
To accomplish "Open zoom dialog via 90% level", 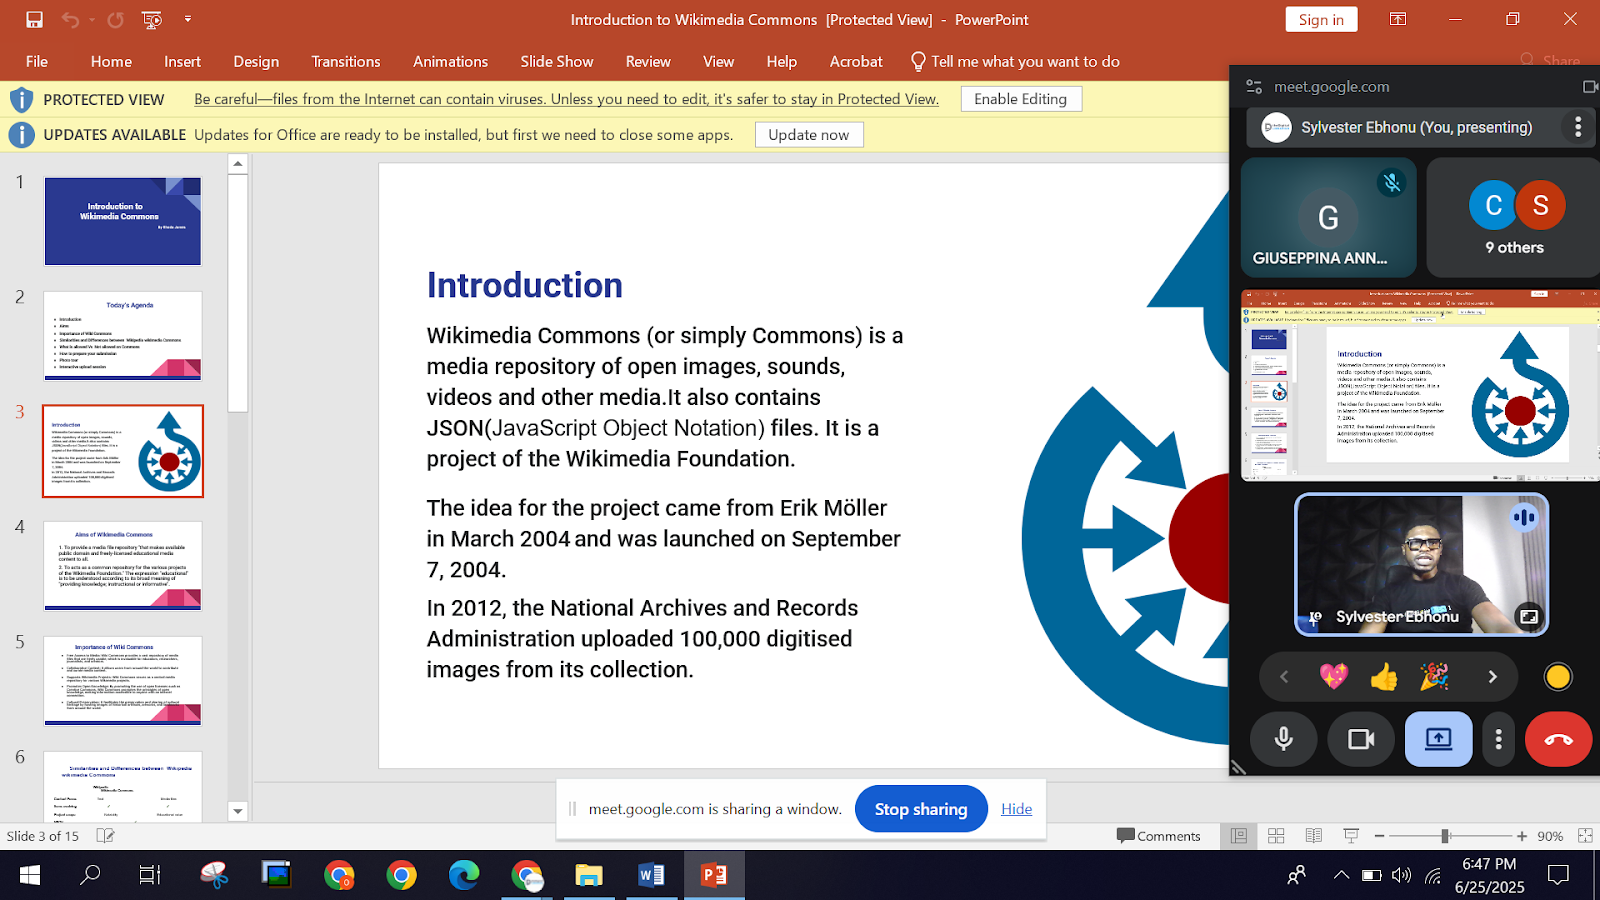I will point(1550,835).
